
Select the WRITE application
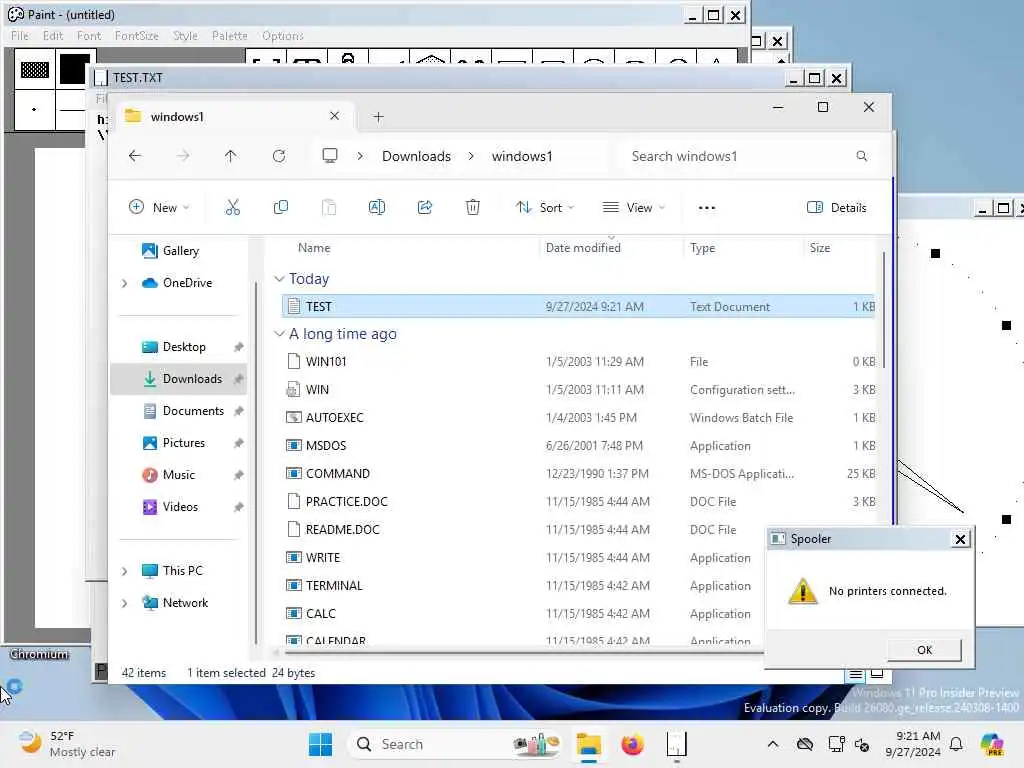click(x=522, y=558)
